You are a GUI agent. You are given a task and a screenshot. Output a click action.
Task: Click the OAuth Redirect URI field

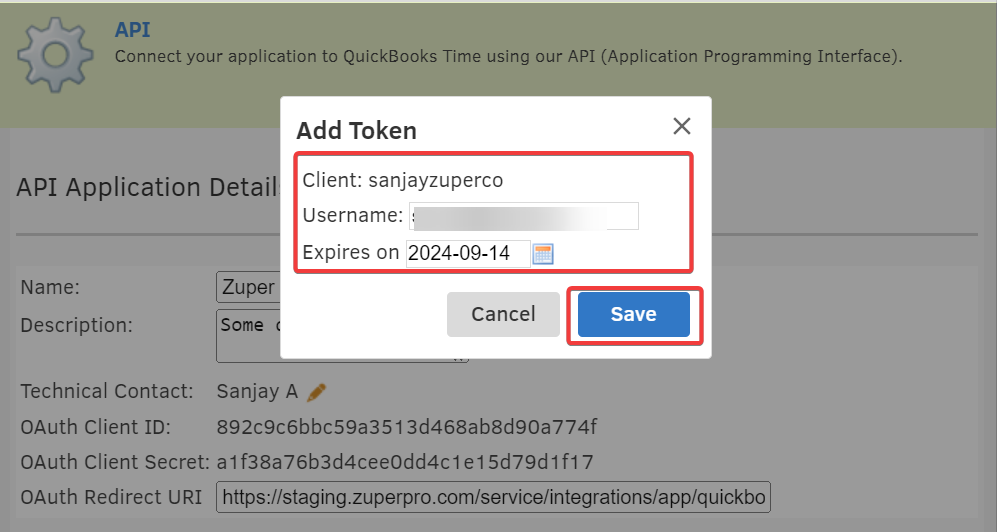[493, 497]
